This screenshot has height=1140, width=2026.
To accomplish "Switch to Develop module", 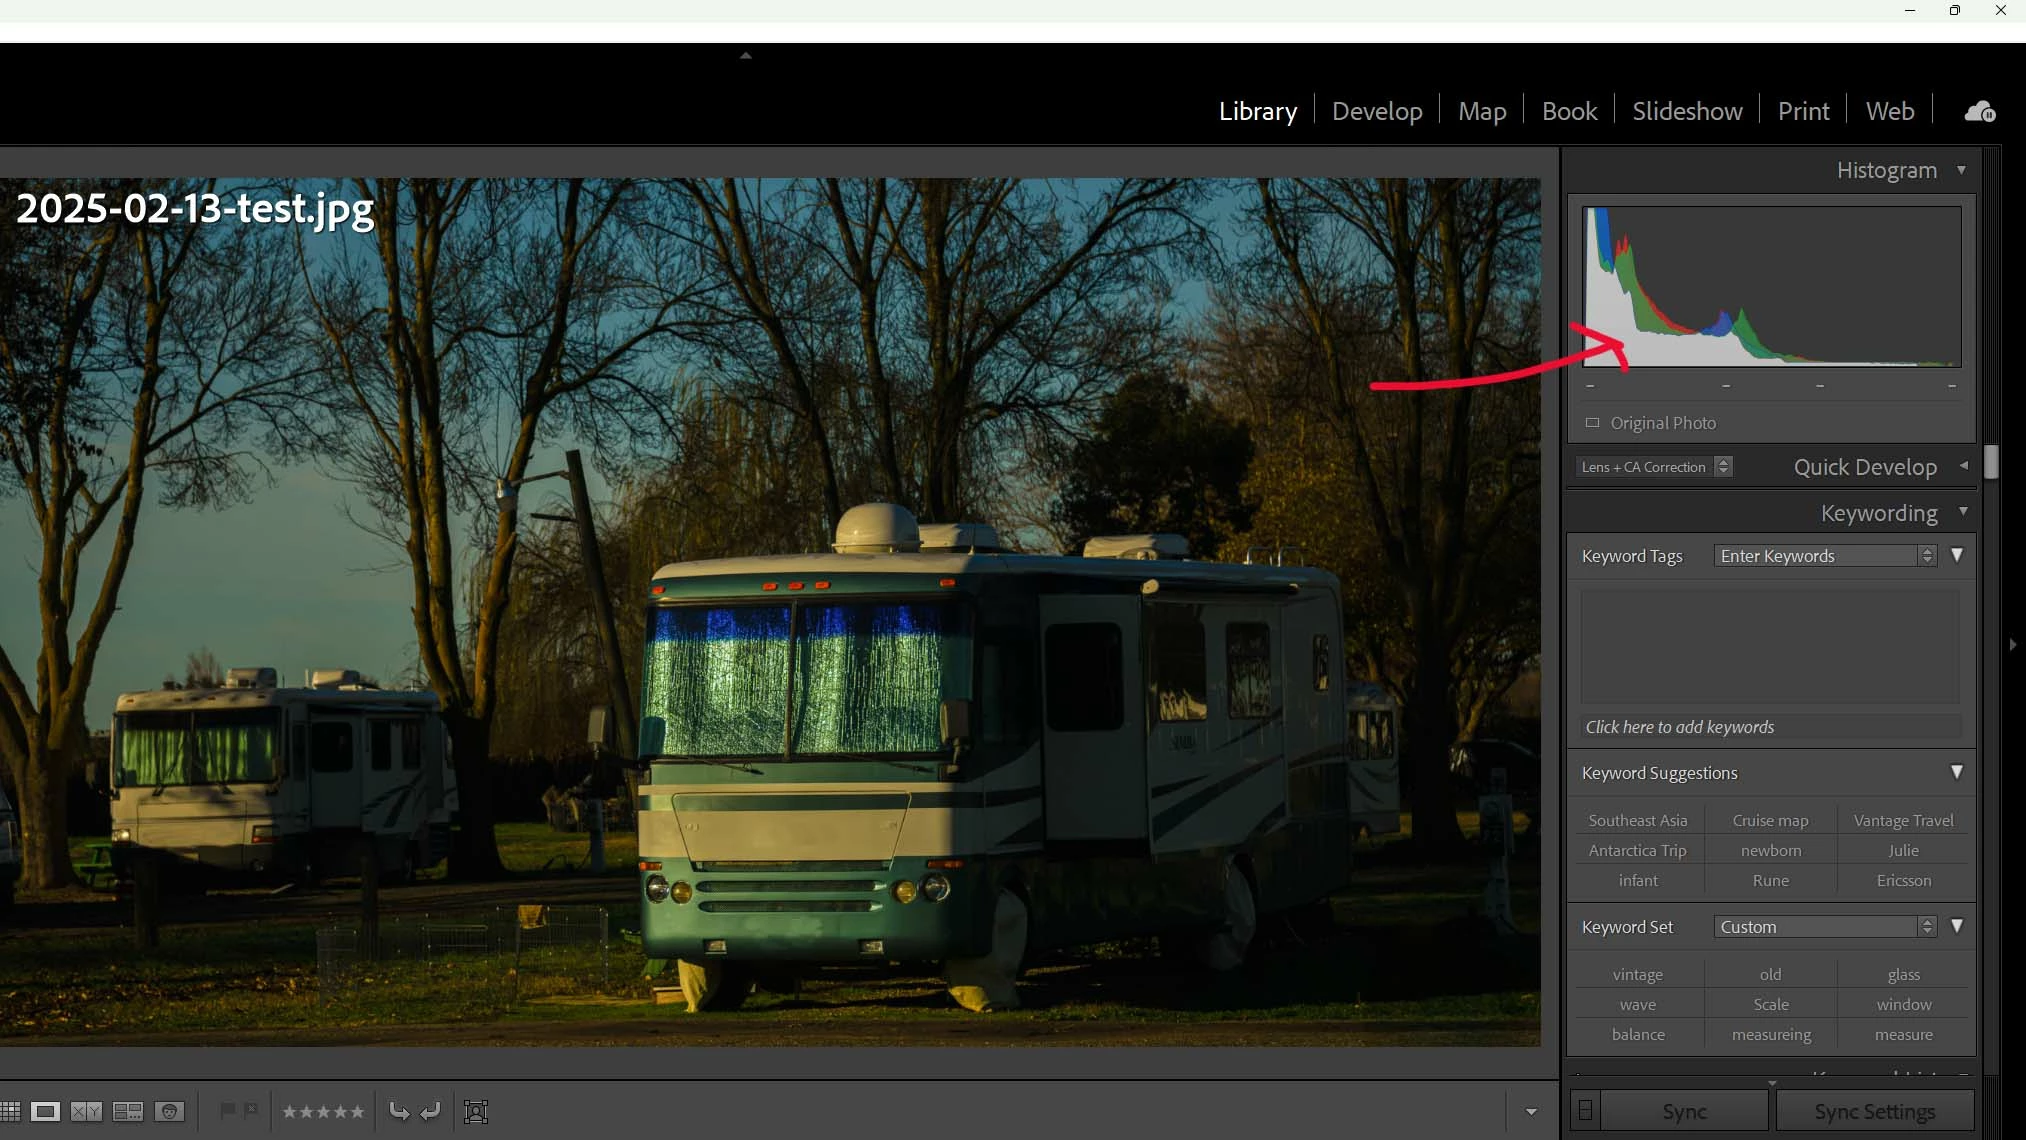I will pyautogui.click(x=1376, y=111).
